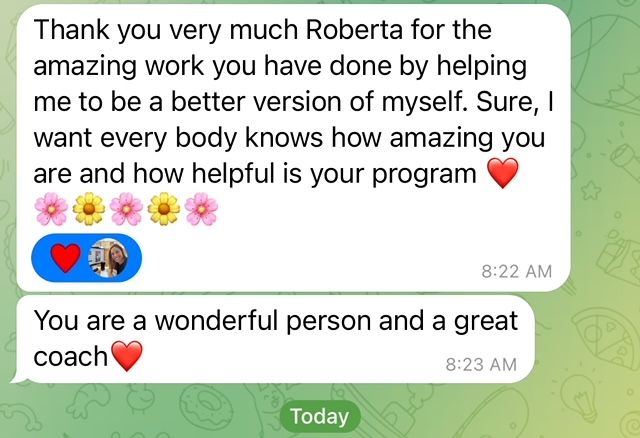Click the phrase "better version of myself"
This screenshot has height=438, width=640.
point(318,102)
